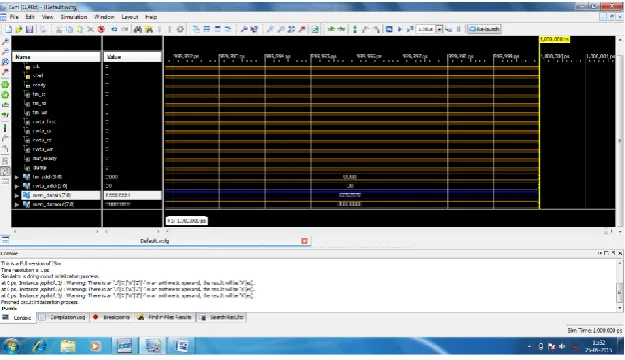The width and height of the screenshot is (625, 360).
Task: Click the Zoom In icon on left sidebar
Action: click(5, 41)
